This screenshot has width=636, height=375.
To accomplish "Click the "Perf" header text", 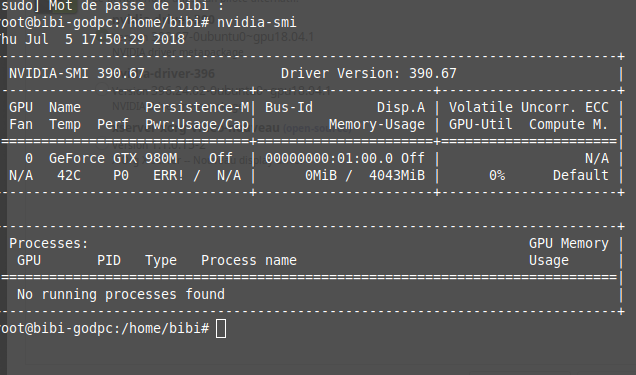I will pos(113,124).
